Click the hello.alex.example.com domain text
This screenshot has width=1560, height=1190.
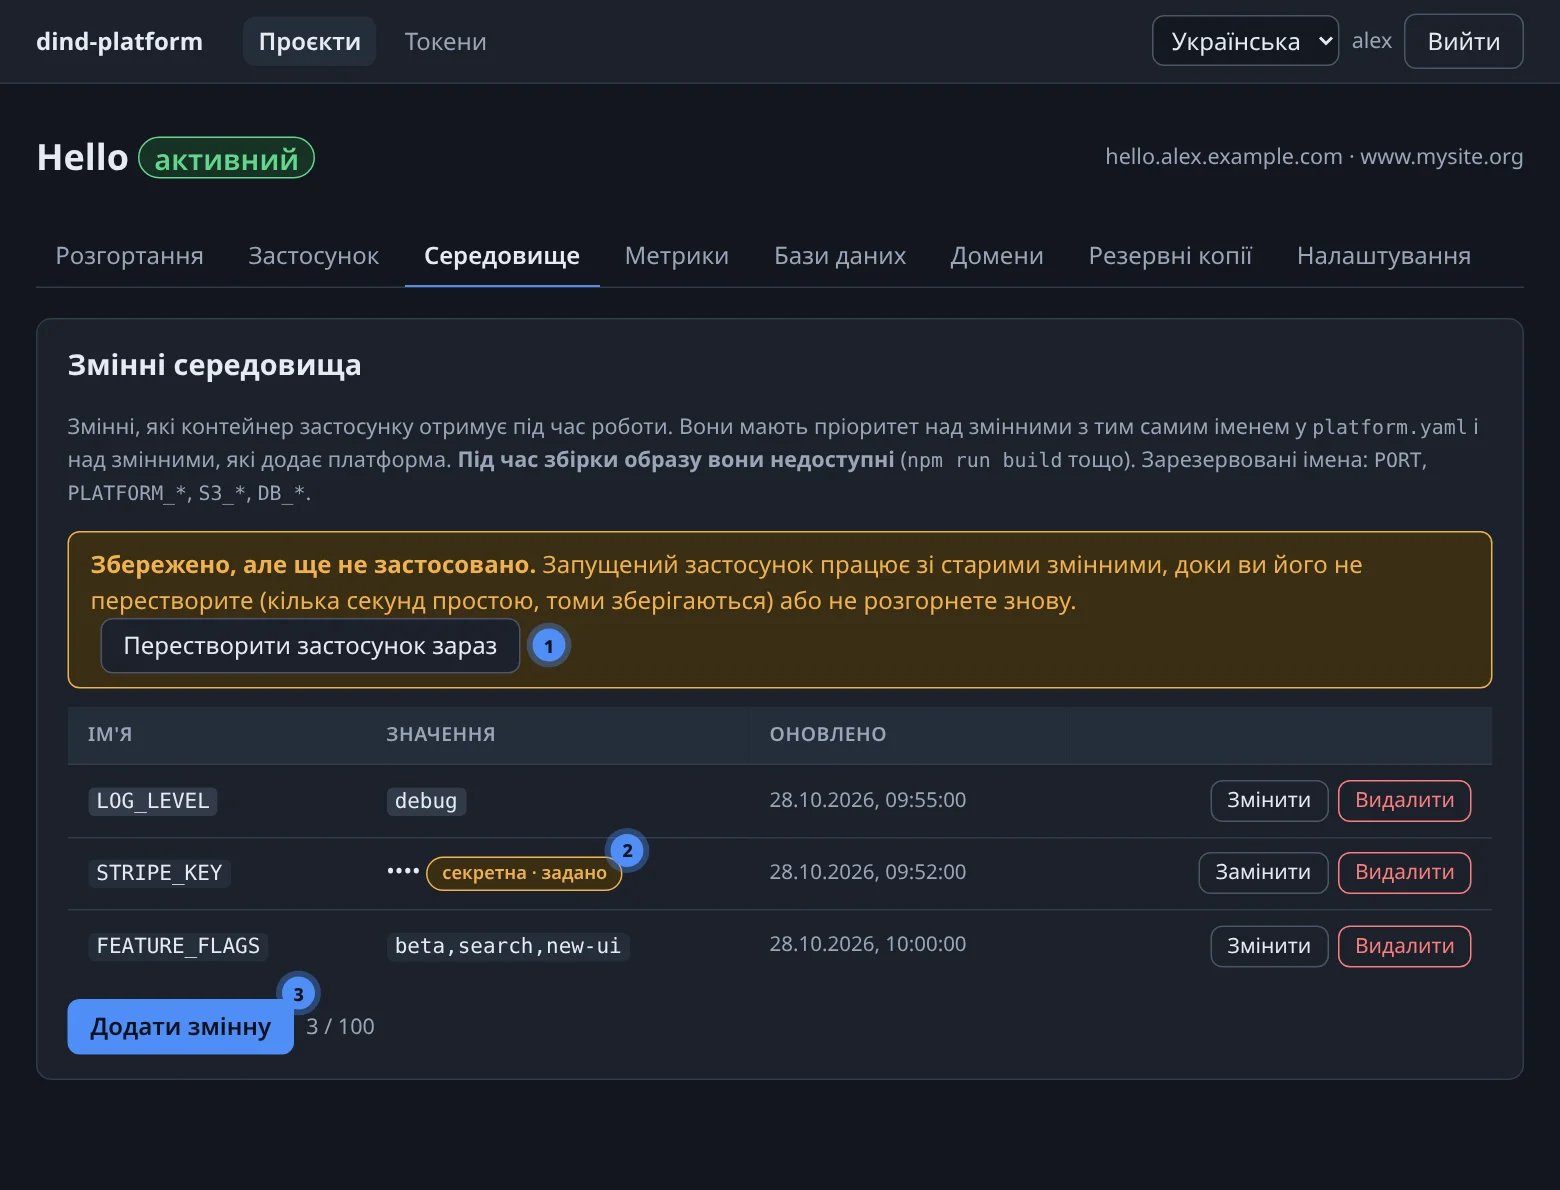click(1223, 157)
